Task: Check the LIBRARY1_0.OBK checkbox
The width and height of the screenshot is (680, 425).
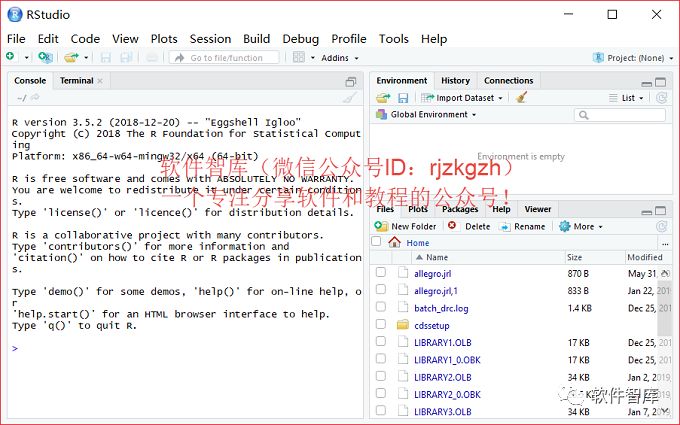Action: click(381, 359)
